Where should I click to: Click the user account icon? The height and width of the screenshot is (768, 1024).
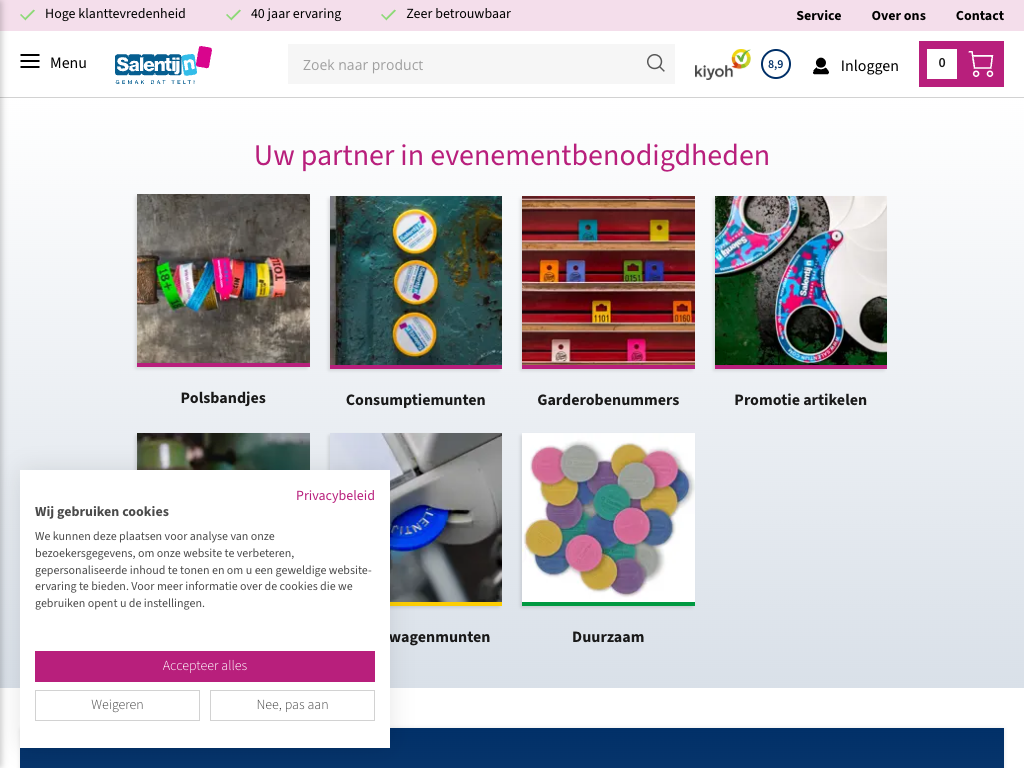pos(821,66)
